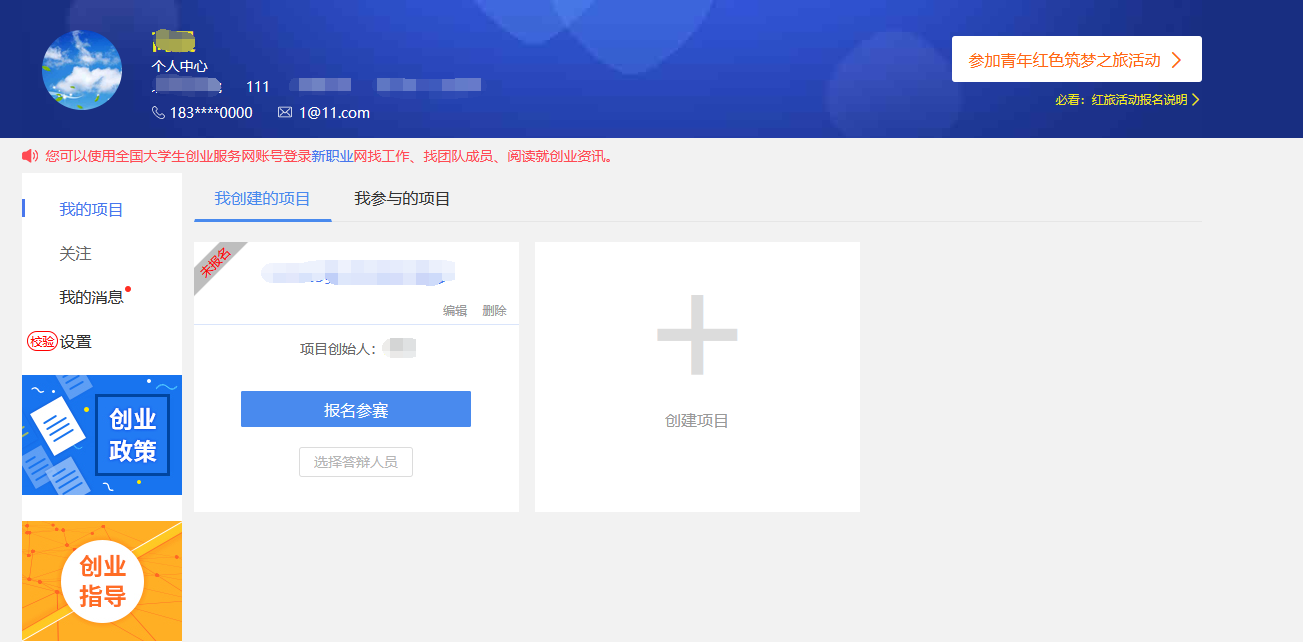Click the 选择答辩人员 button
The width and height of the screenshot is (1303, 642).
(x=355, y=462)
